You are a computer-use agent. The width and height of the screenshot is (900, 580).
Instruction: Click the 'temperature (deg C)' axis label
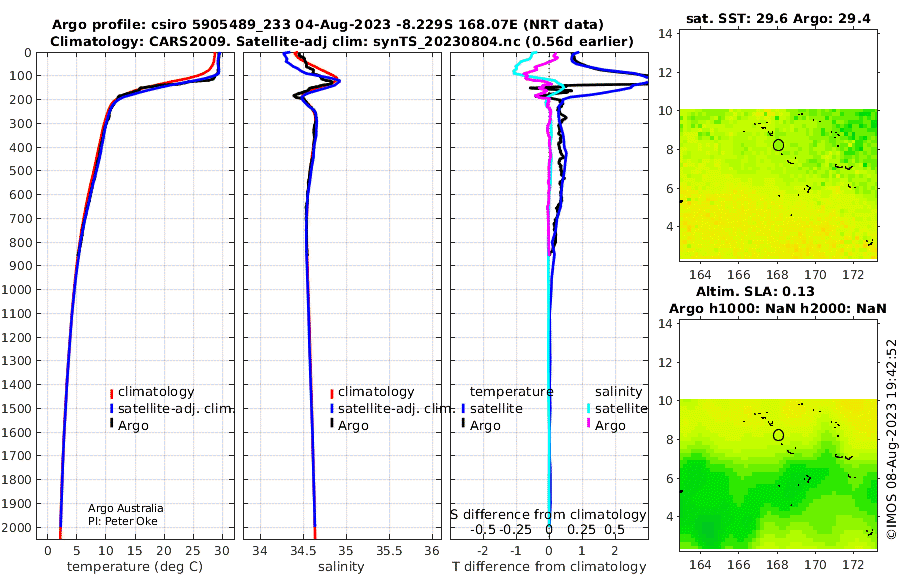point(135,567)
